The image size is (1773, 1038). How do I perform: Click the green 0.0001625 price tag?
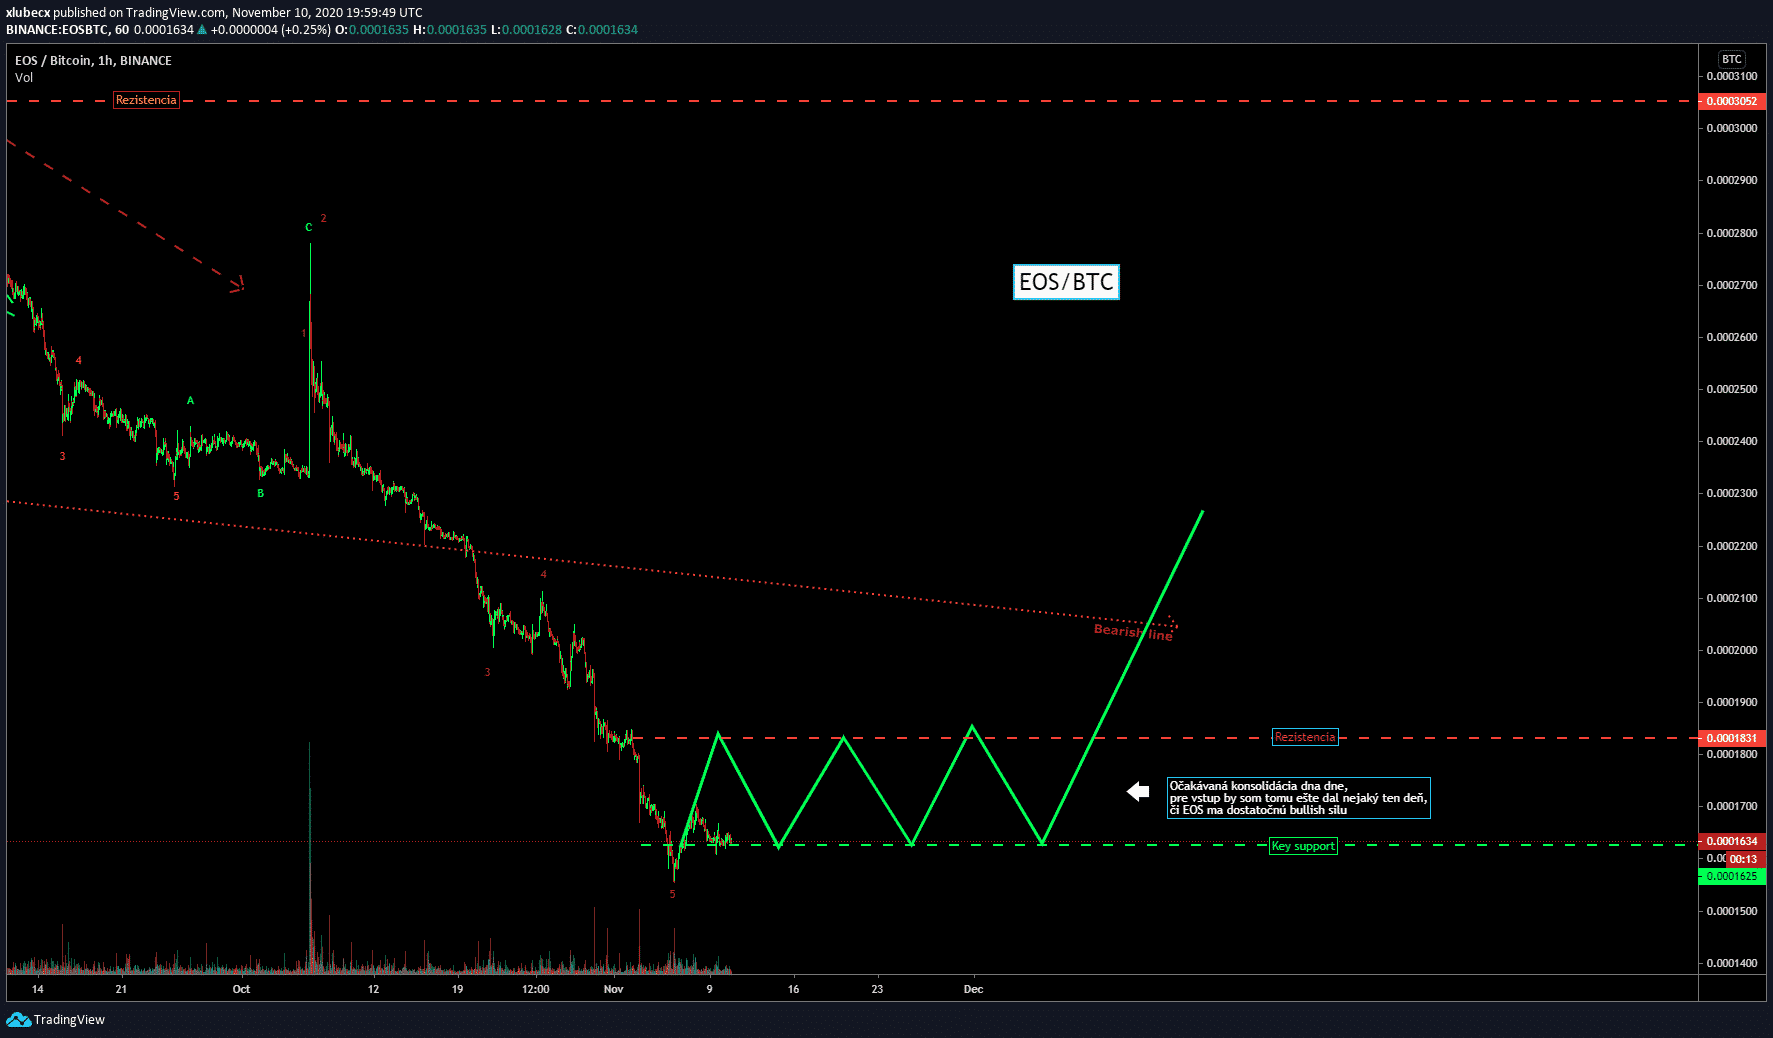[x=1731, y=876]
